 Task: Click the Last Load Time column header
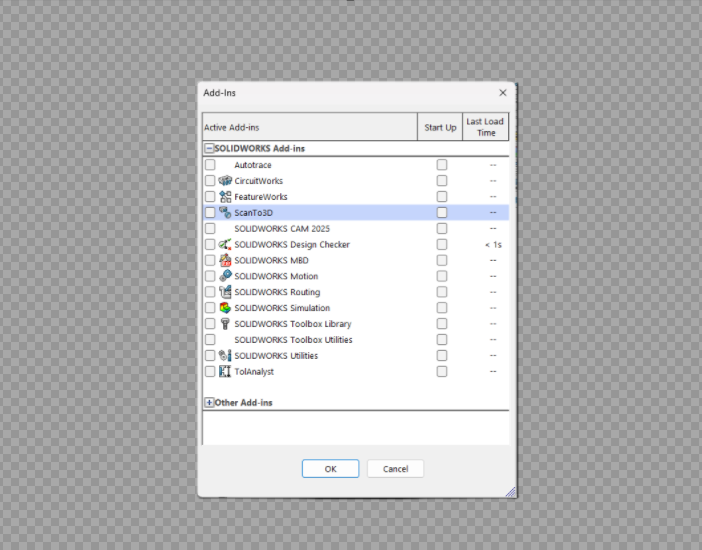[486, 127]
